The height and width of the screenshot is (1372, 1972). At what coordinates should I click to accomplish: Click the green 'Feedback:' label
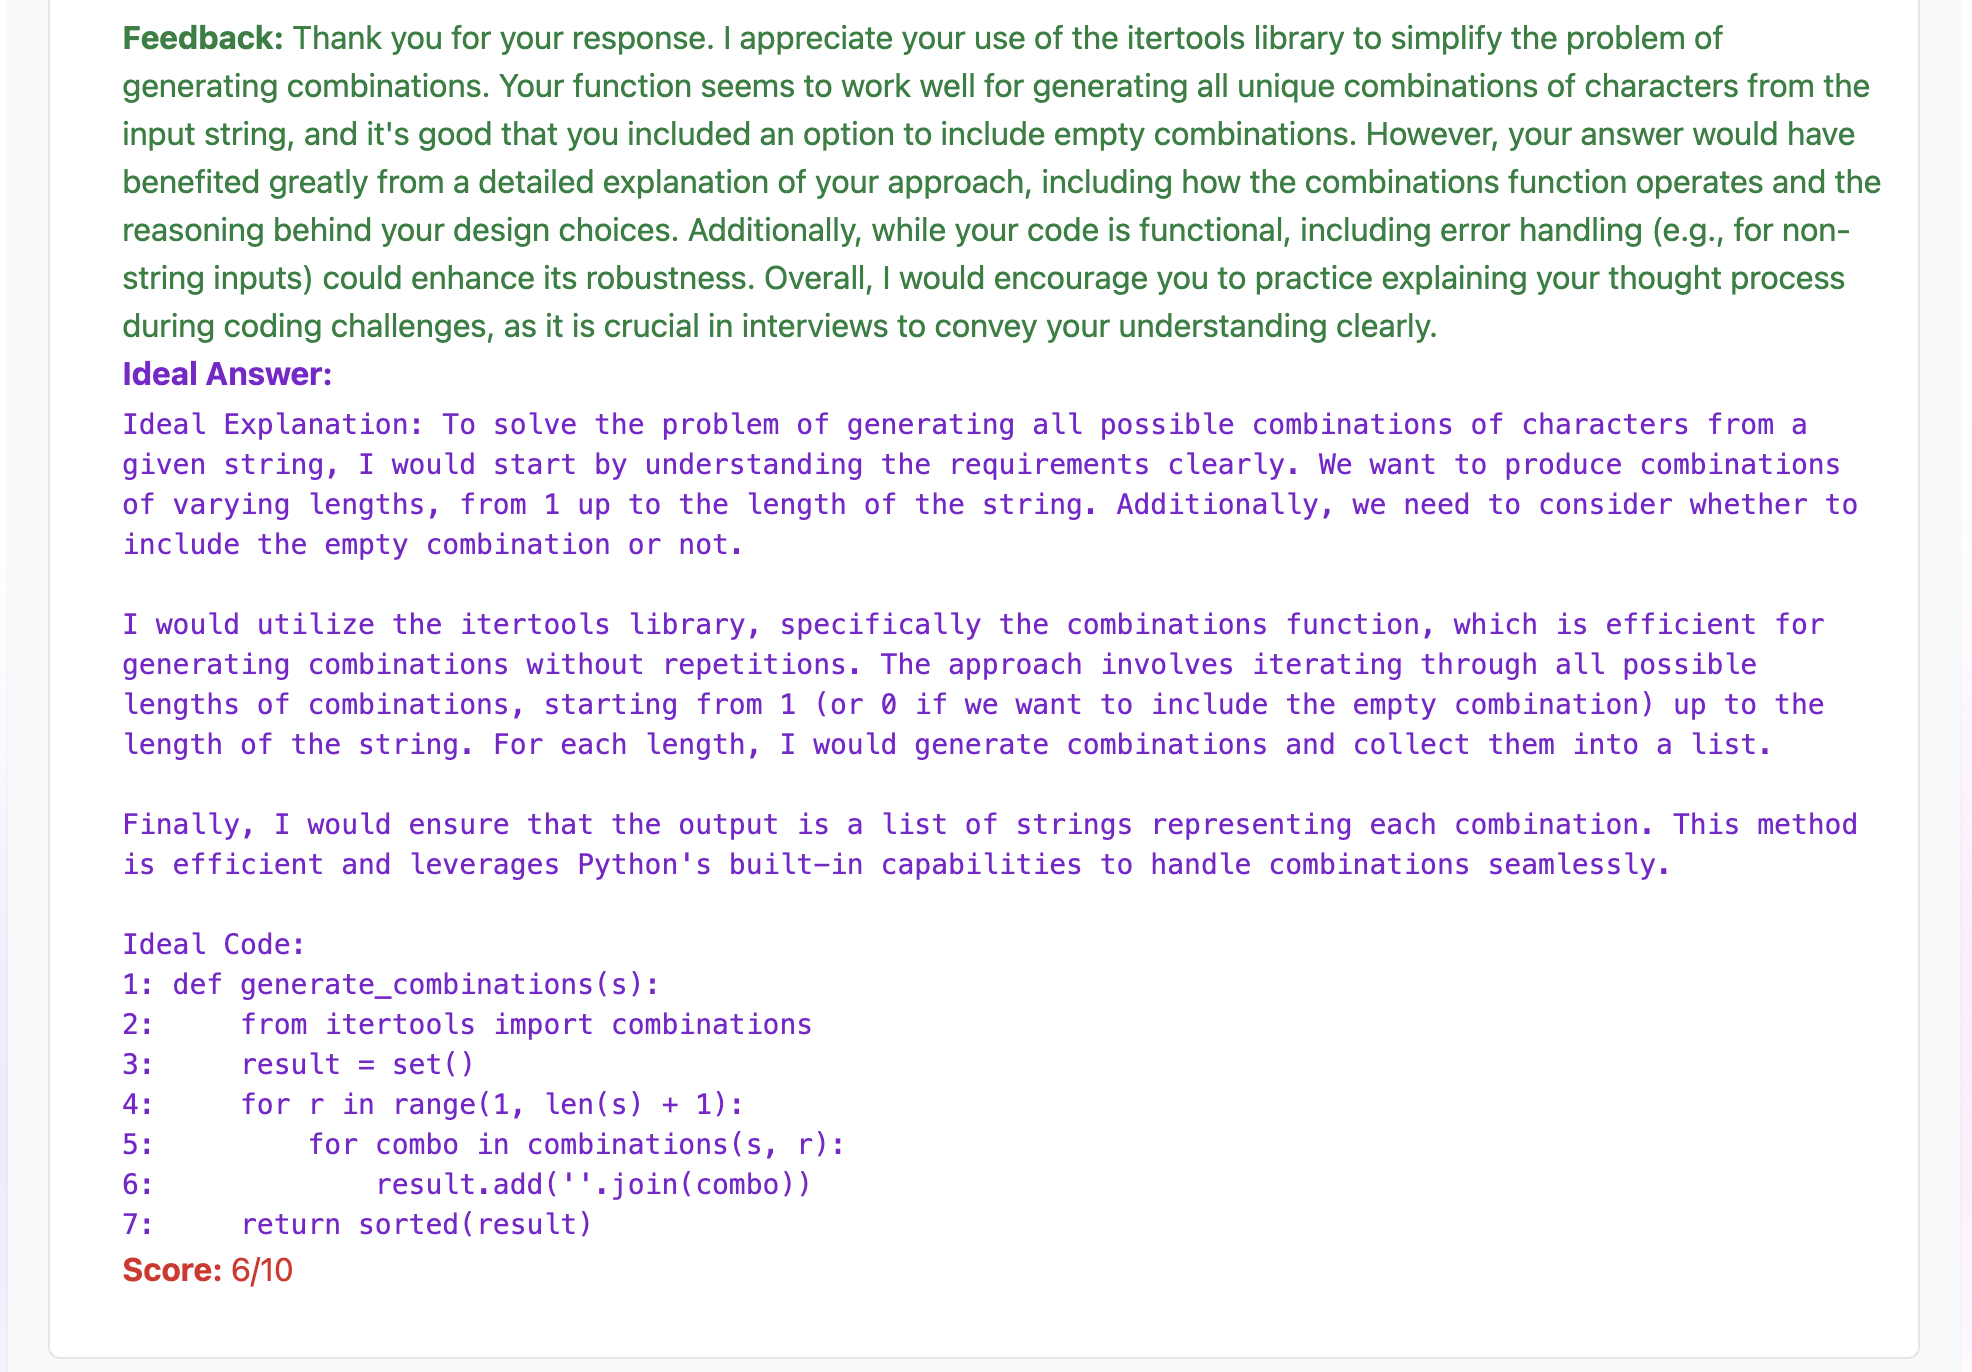click(203, 38)
